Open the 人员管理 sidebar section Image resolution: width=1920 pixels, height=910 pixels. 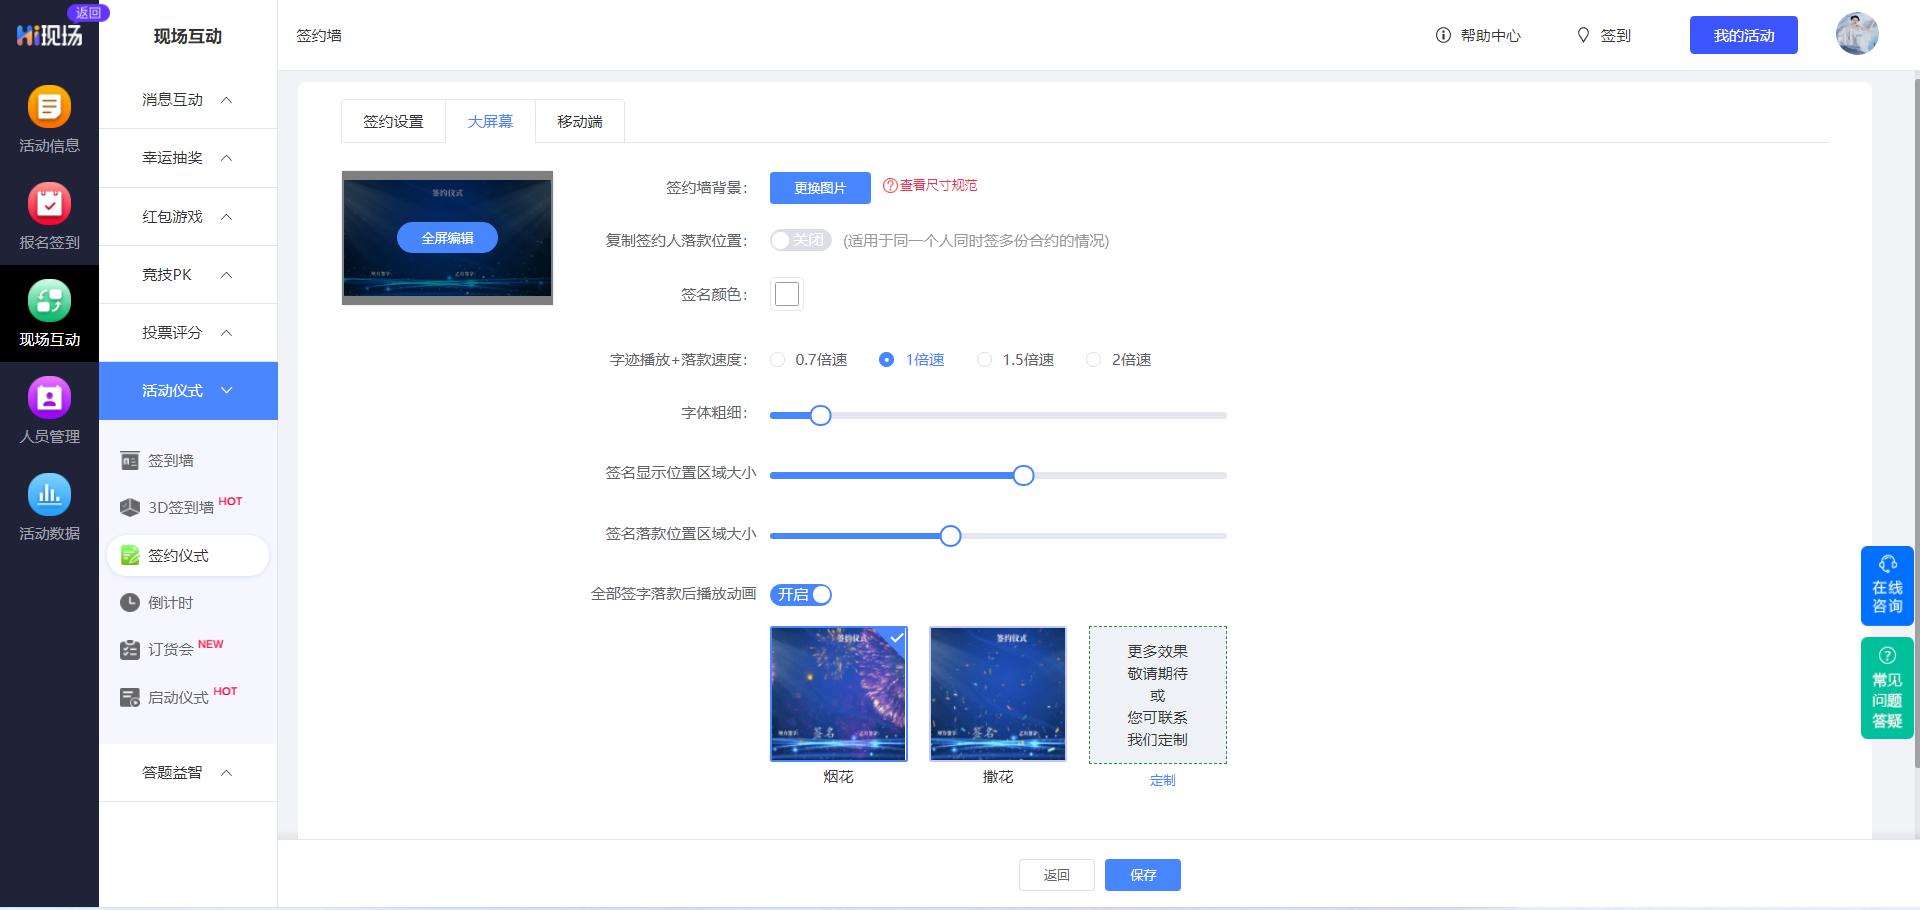(x=49, y=410)
